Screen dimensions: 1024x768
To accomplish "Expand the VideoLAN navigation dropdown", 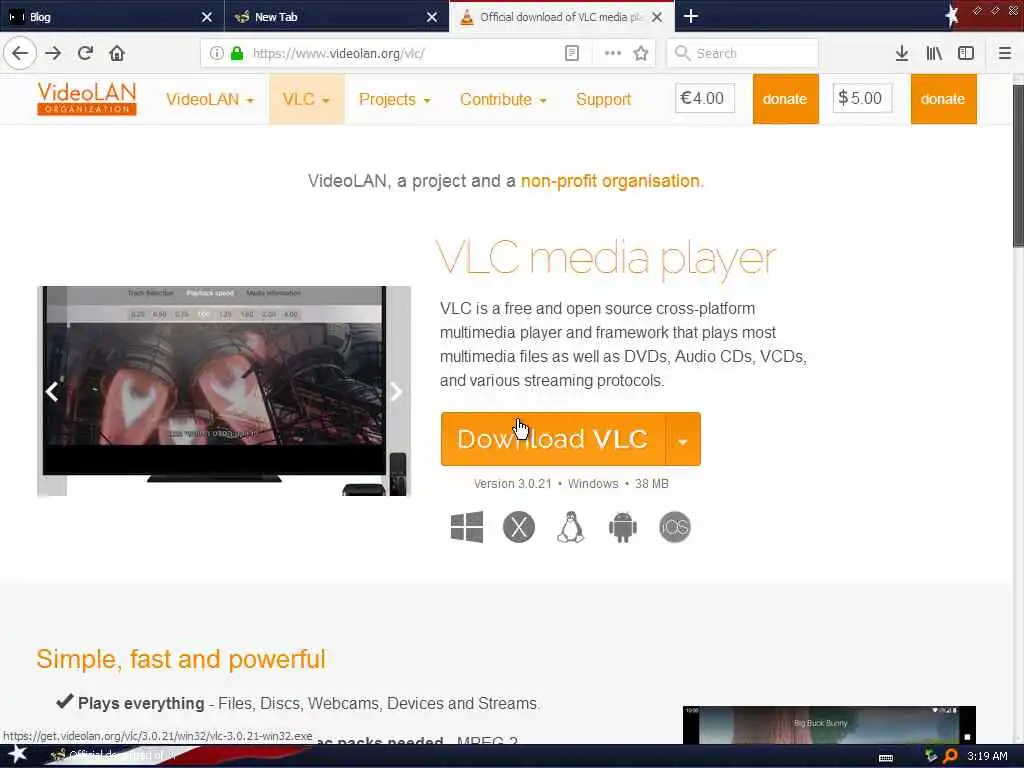I will 210,99.
